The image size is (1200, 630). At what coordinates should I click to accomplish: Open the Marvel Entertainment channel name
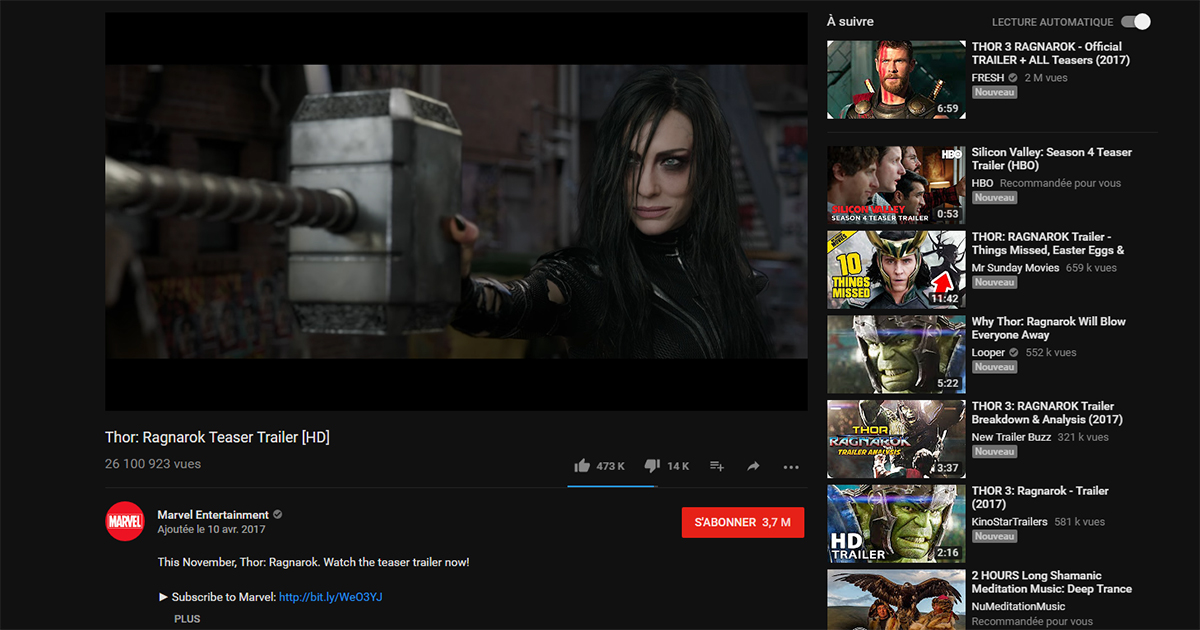coord(213,515)
